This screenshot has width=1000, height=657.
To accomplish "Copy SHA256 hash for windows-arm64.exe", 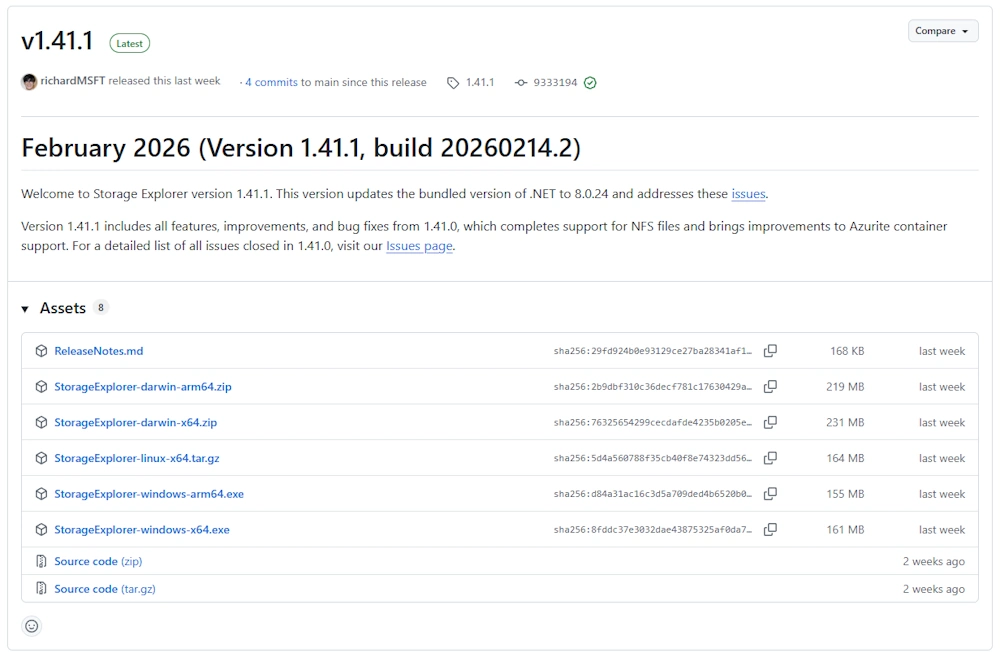I will (770, 494).
